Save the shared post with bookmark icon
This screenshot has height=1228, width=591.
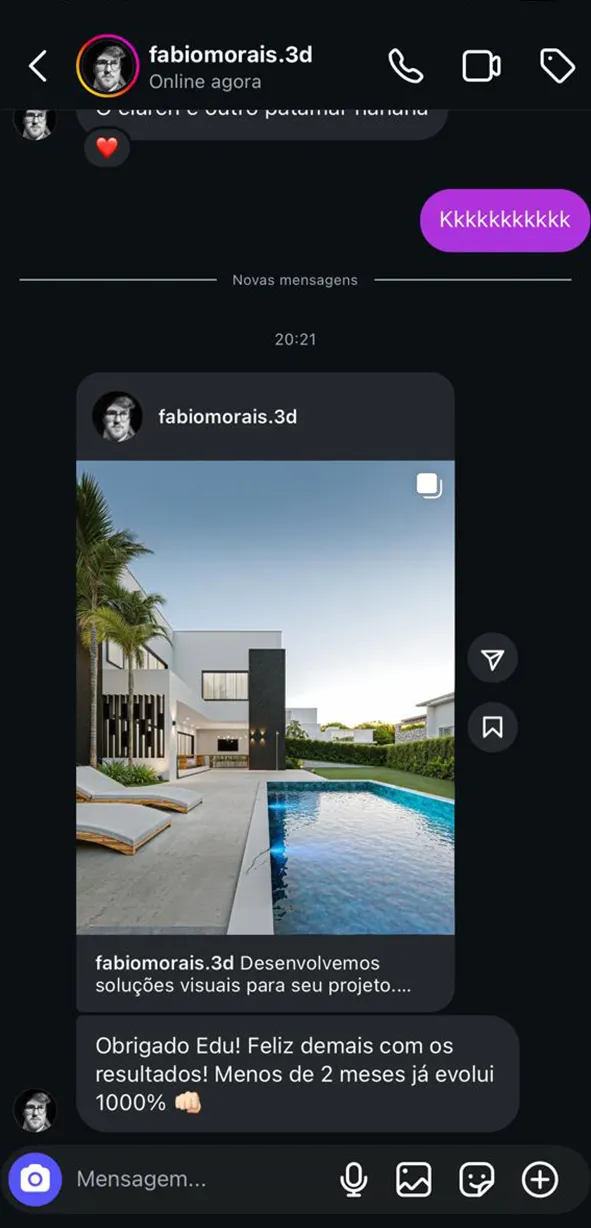pyautogui.click(x=492, y=727)
